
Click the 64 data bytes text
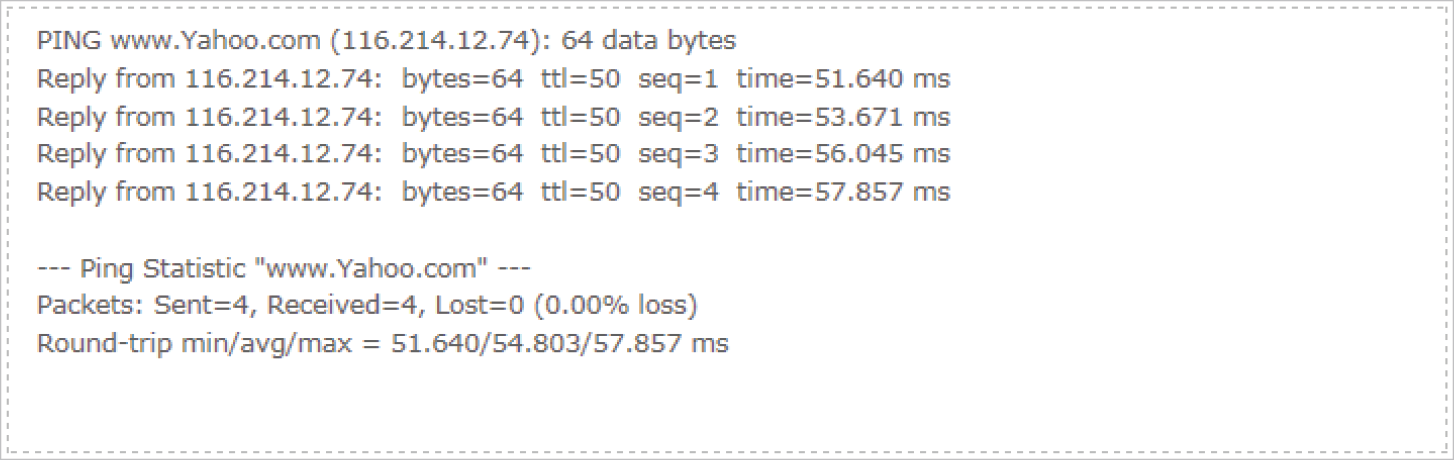pyautogui.click(x=649, y=42)
